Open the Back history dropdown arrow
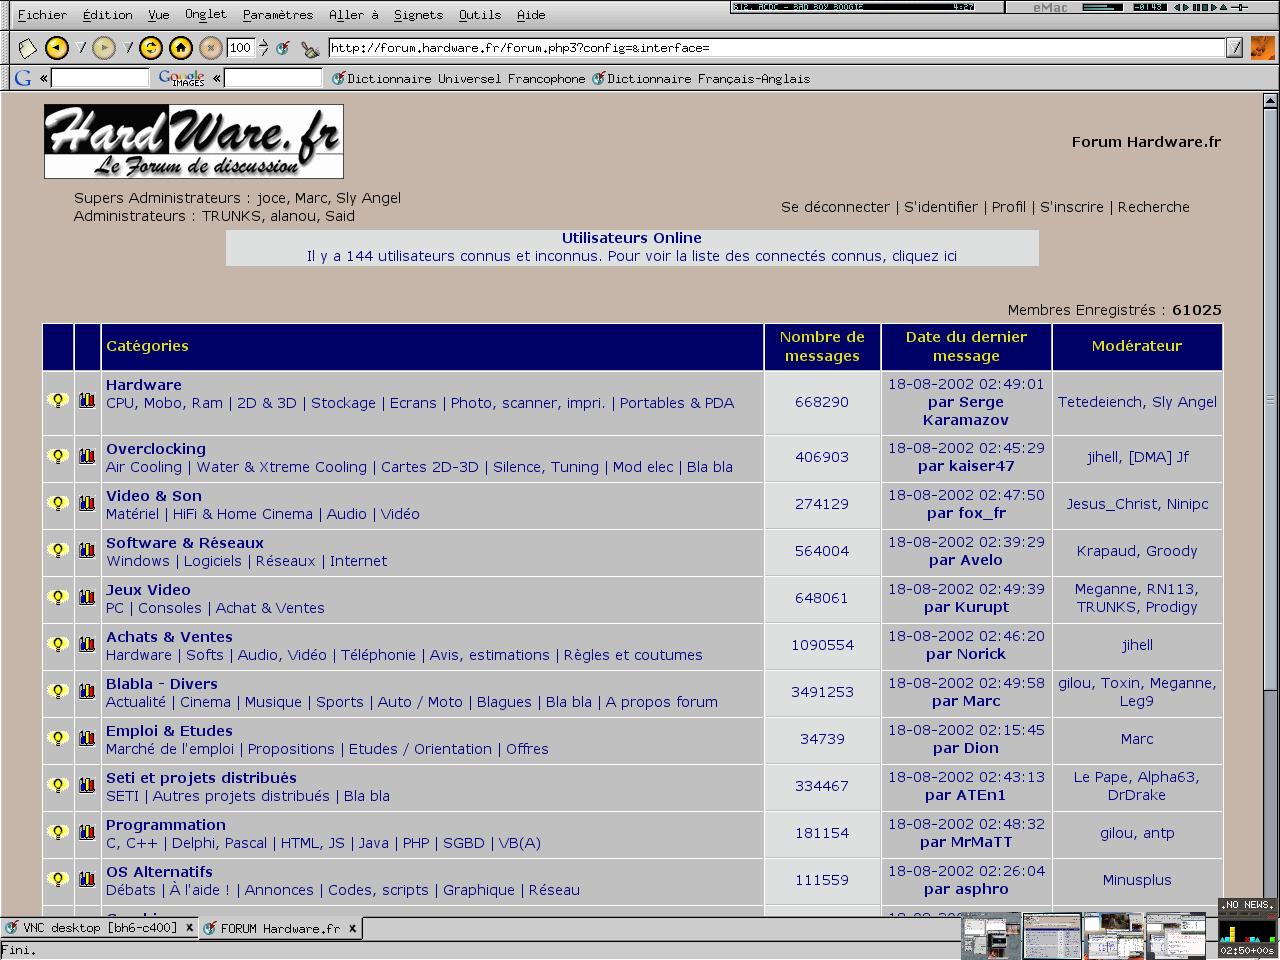Screen dimensions: 1280x960 coord(82,47)
